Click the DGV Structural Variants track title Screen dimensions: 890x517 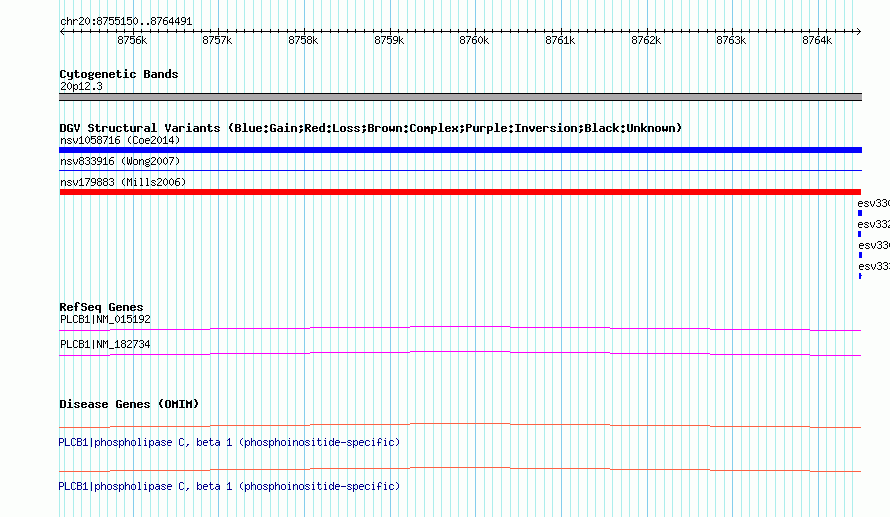click(x=370, y=128)
